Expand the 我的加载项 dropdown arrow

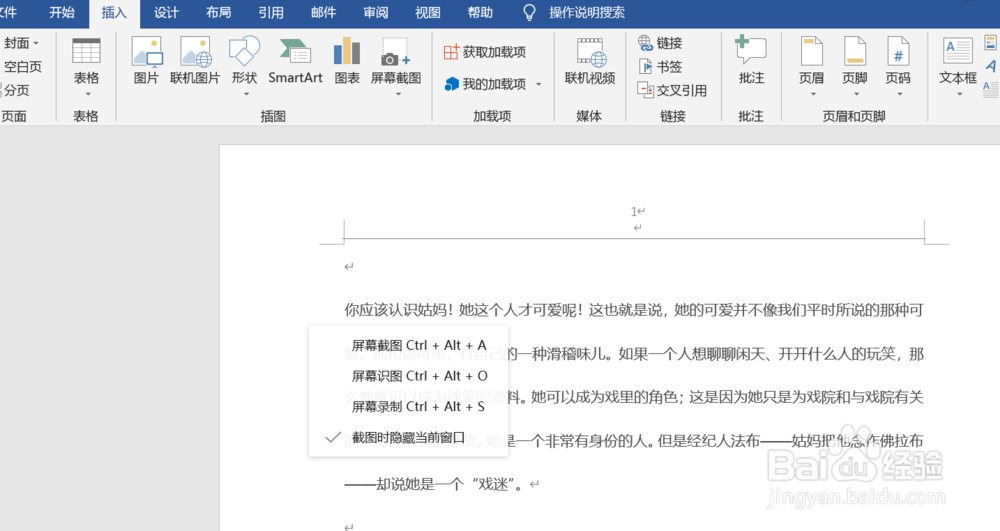tap(539, 84)
